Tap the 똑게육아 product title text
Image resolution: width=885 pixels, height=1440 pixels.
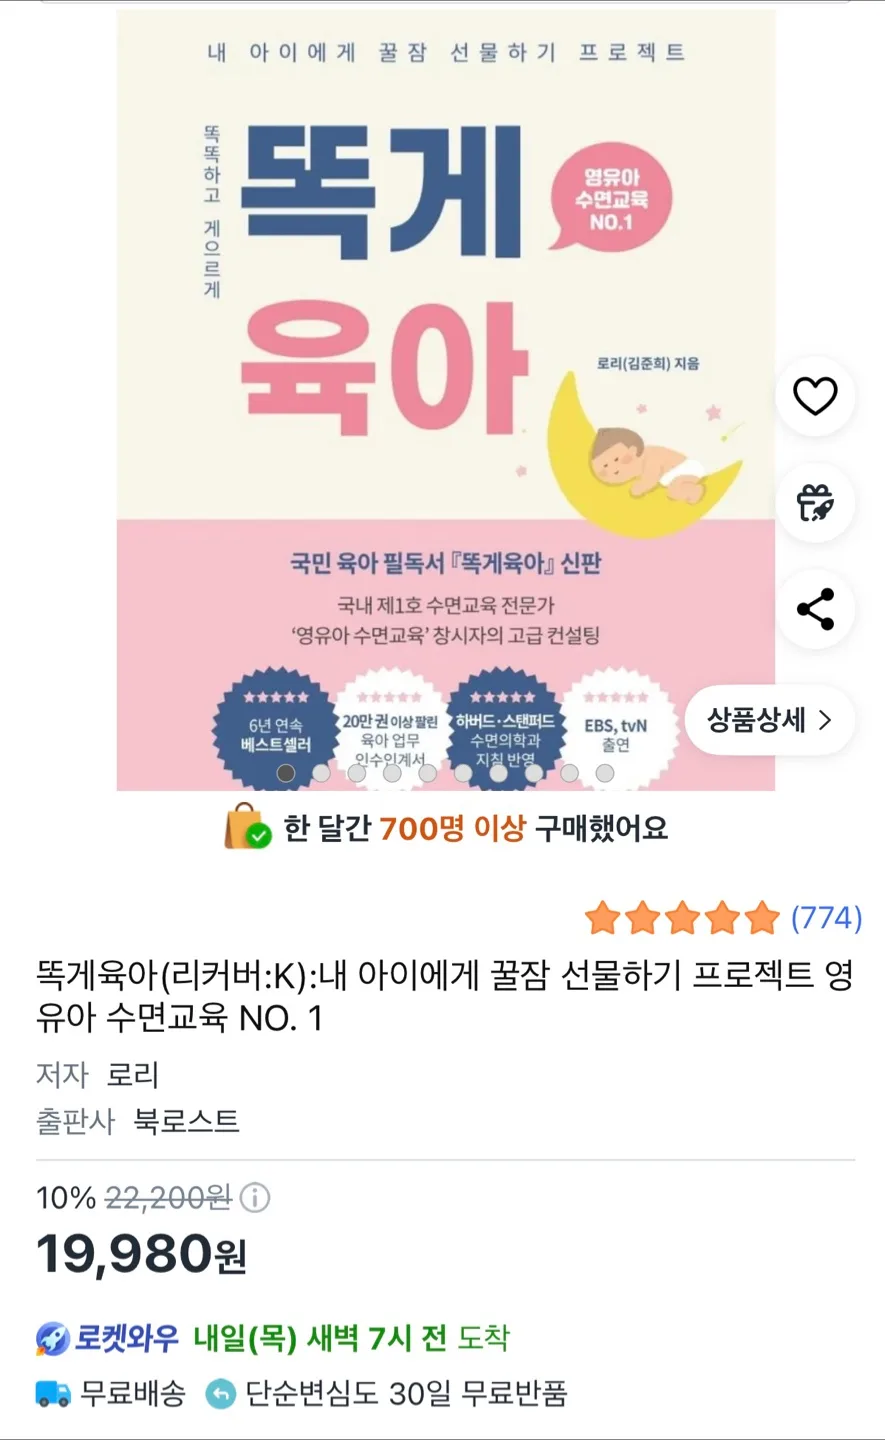tap(444, 995)
